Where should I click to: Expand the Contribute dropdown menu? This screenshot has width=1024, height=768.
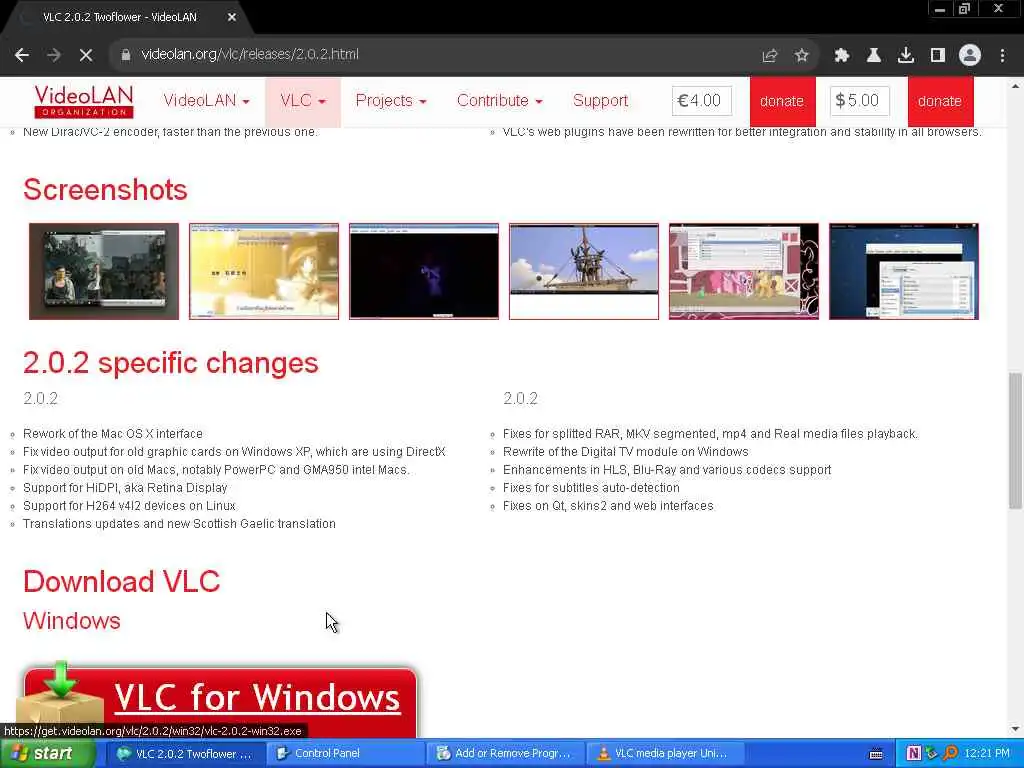(500, 101)
